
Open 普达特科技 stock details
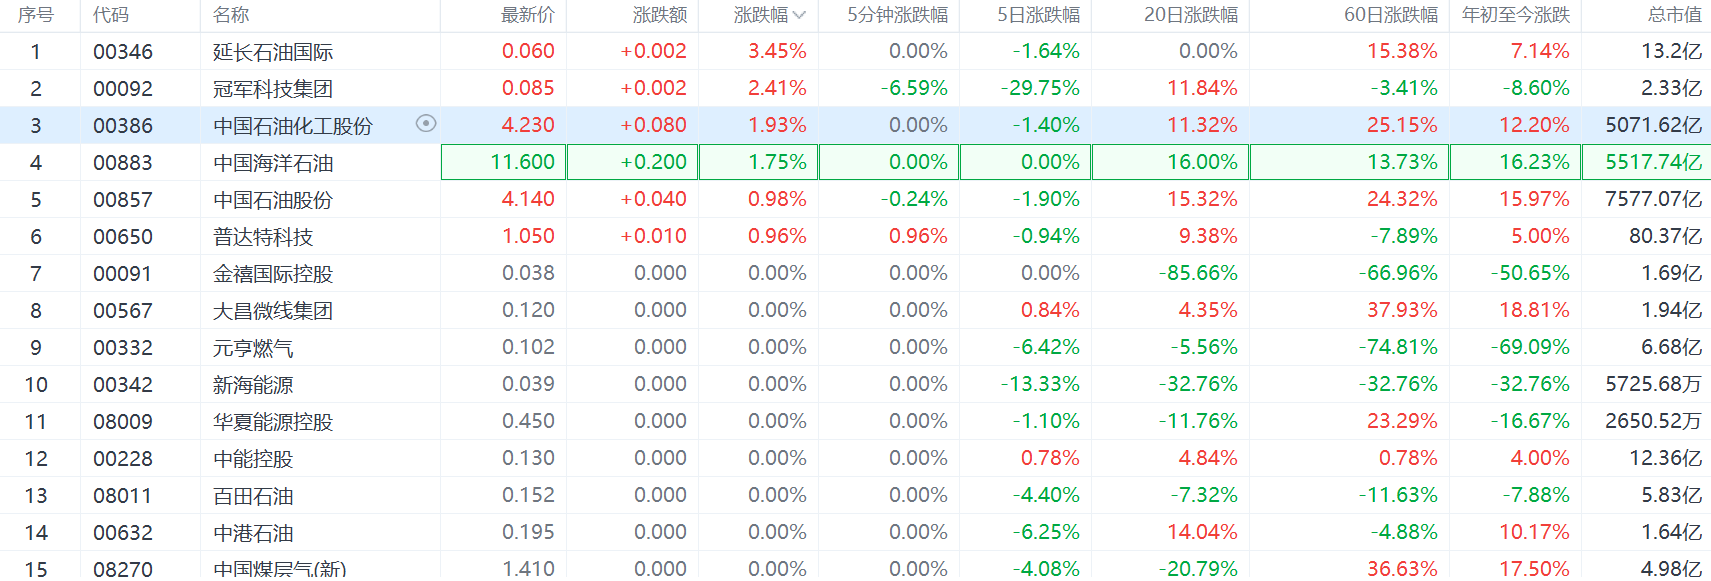click(x=263, y=237)
